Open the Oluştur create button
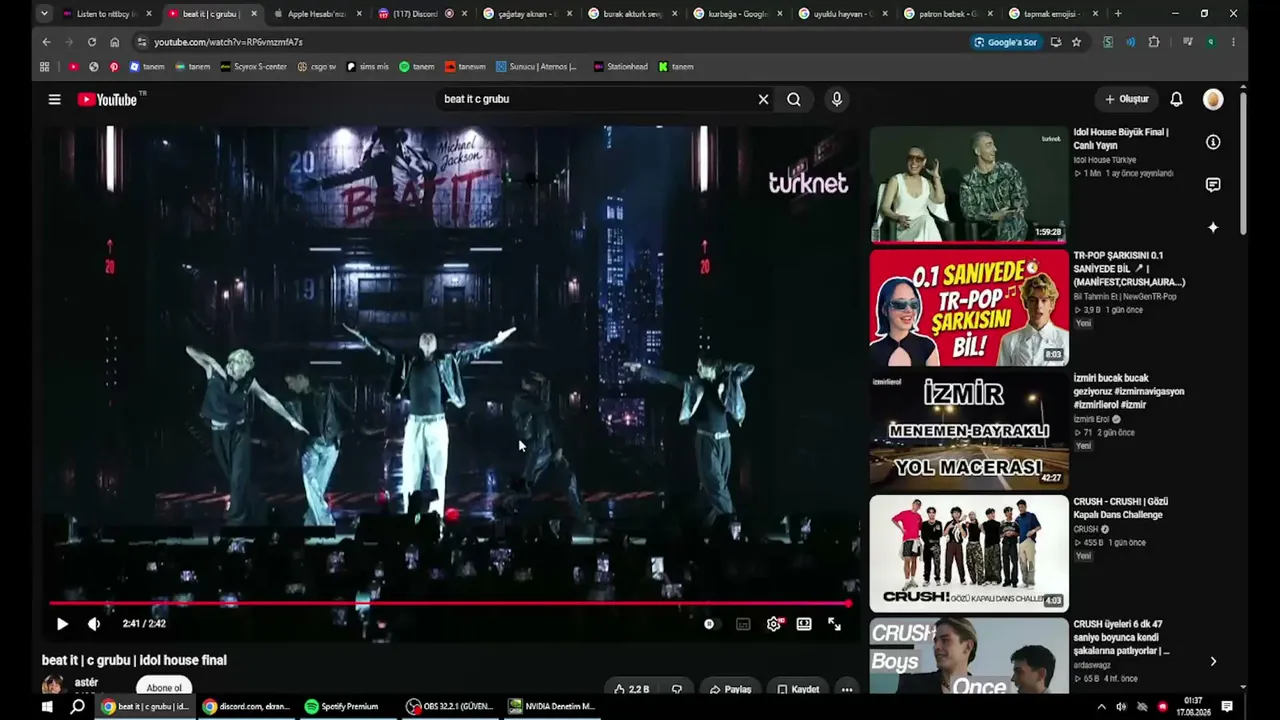Viewport: 1280px width, 720px height. click(x=1126, y=99)
